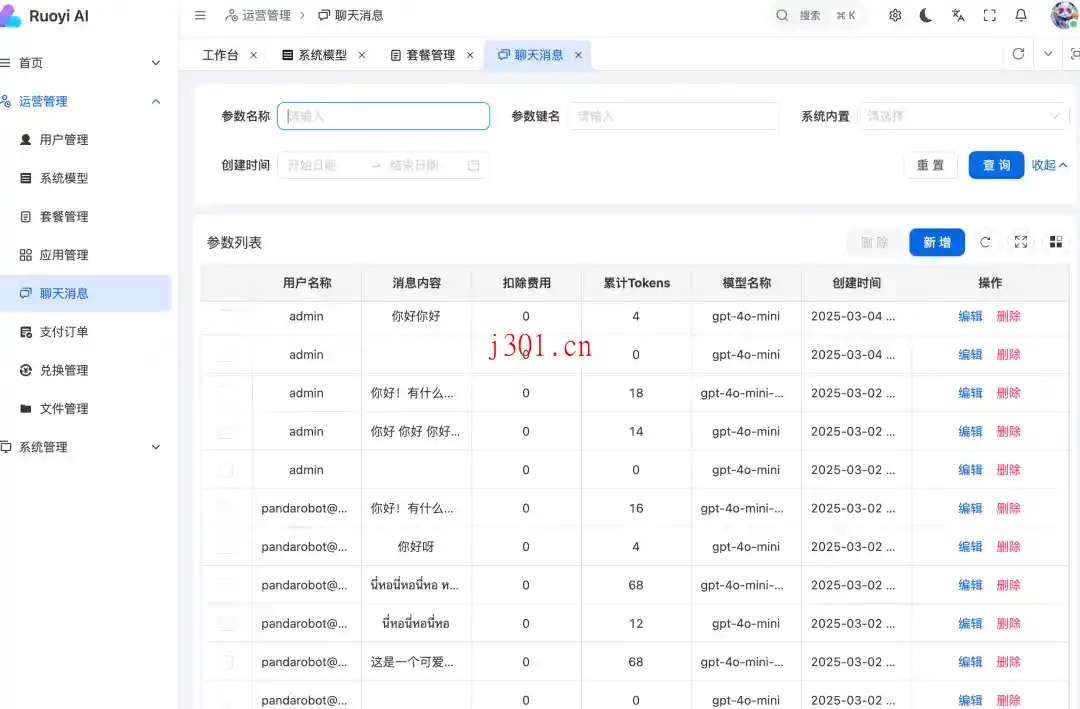Click the 查询 search button
Viewport: 1080px width, 709px height.
996,165
